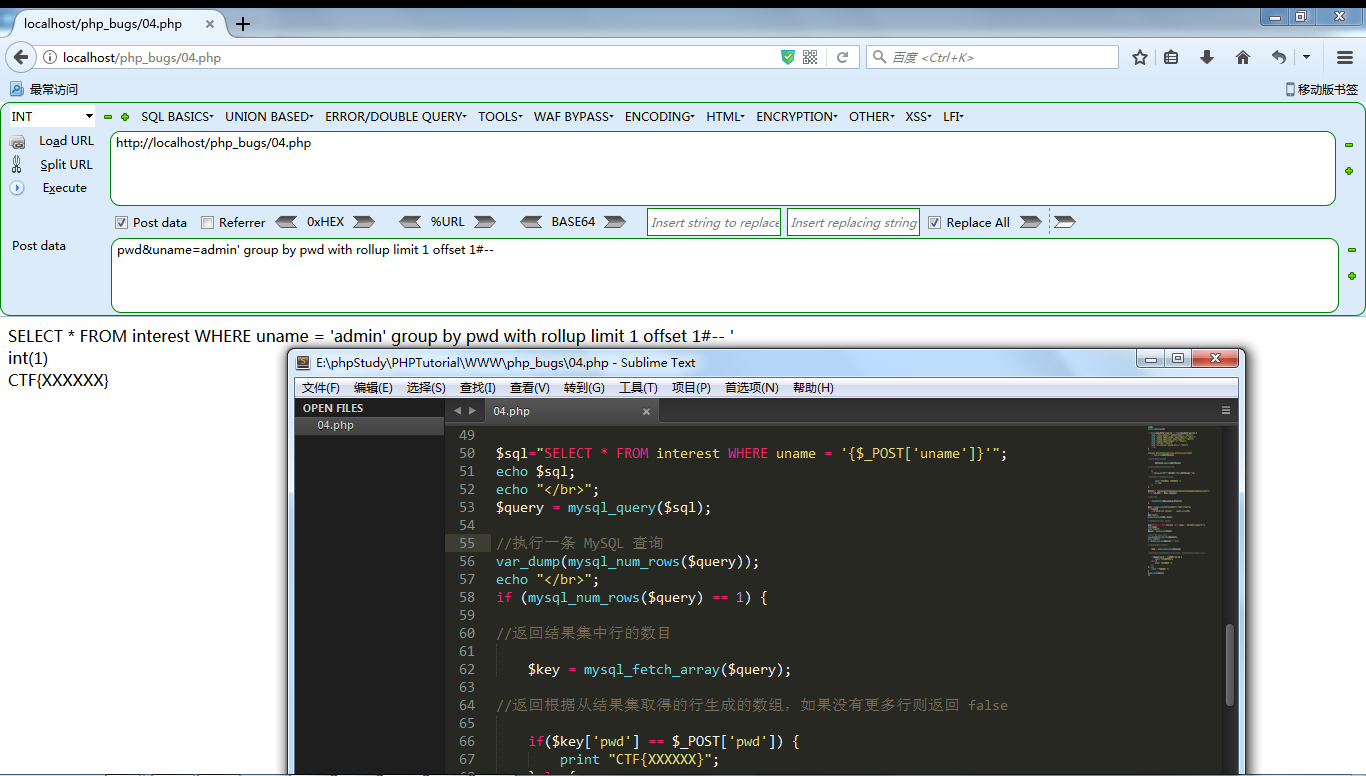Screen dimensions: 1366x776
Task: Open Sublime Text tab list dropdown
Action: click(x=1226, y=411)
